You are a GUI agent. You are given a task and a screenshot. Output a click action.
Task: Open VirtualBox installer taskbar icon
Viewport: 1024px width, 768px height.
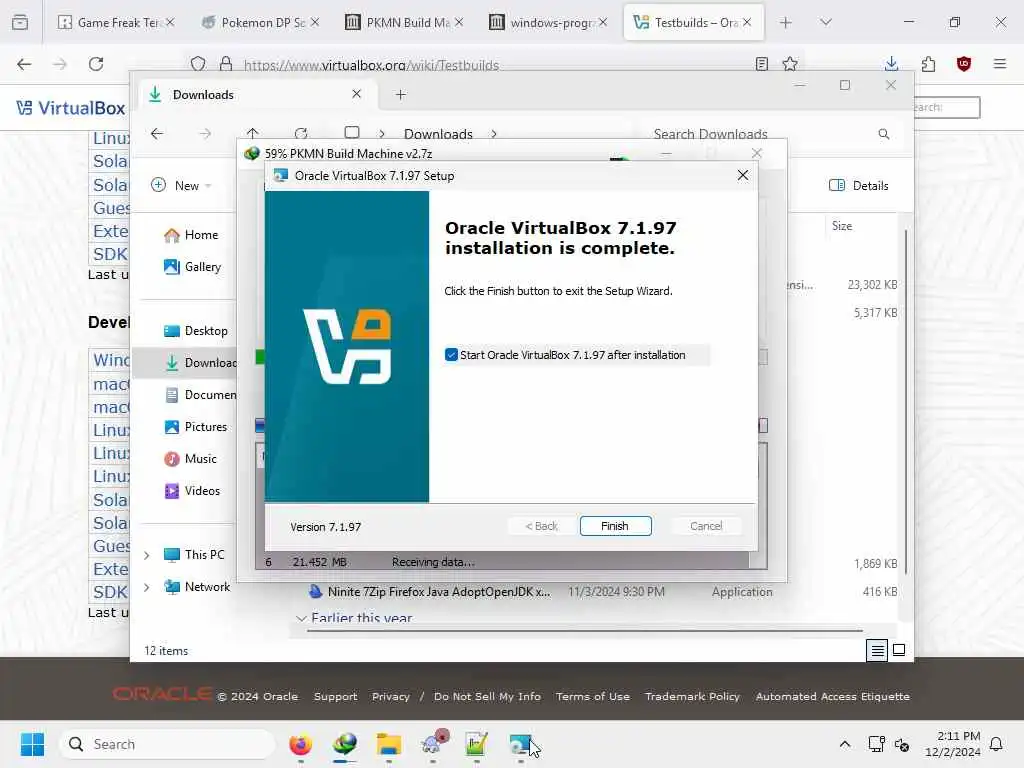520,744
